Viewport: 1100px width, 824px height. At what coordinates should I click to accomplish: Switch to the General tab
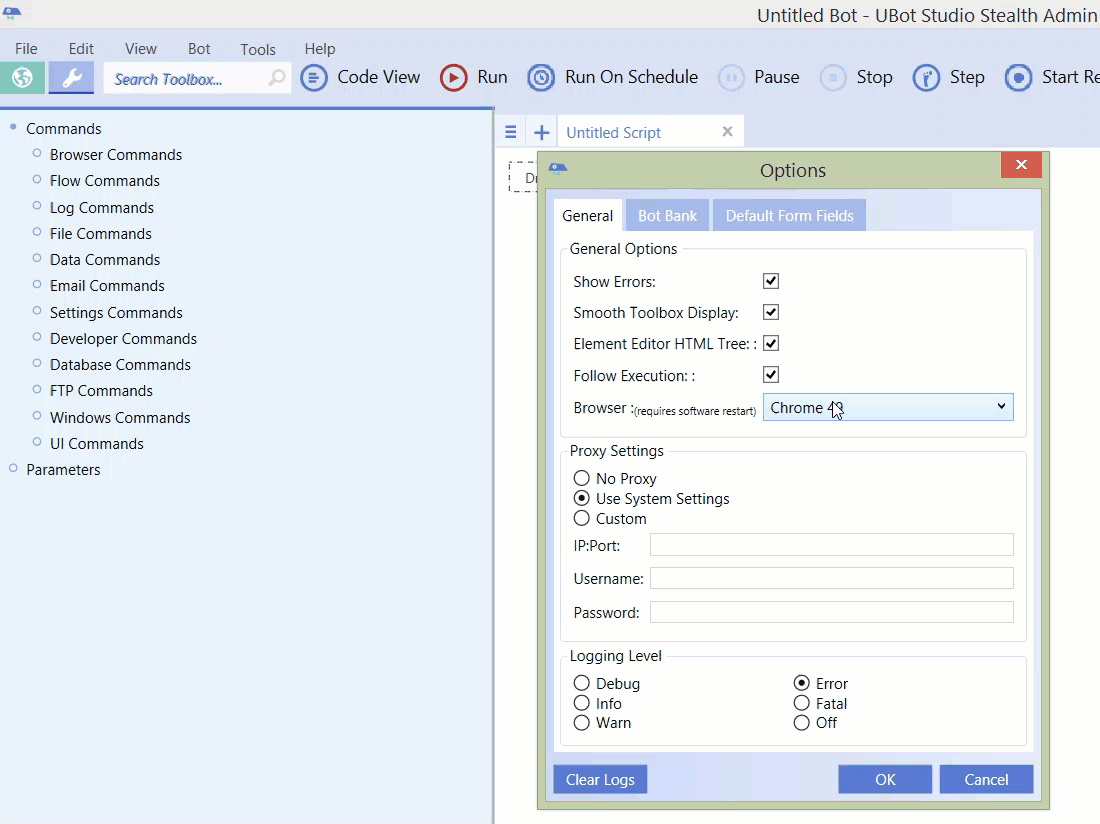[x=587, y=215]
